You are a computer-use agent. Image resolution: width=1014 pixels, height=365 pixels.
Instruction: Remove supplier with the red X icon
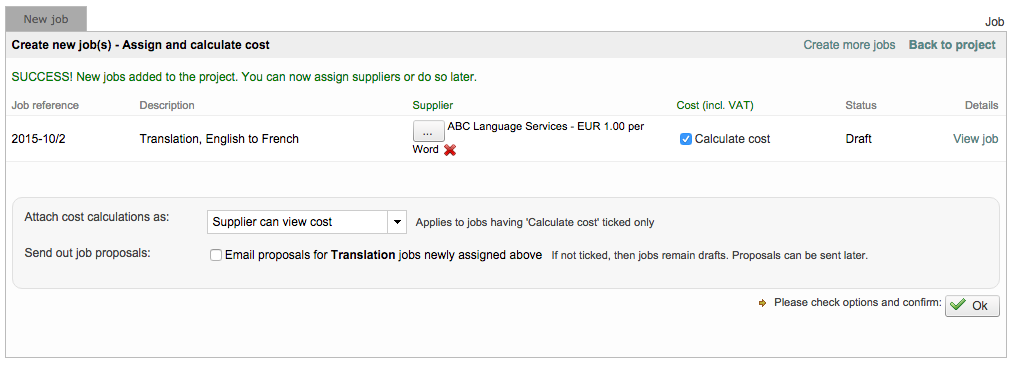pyautogui.click(x=450, y=150)
